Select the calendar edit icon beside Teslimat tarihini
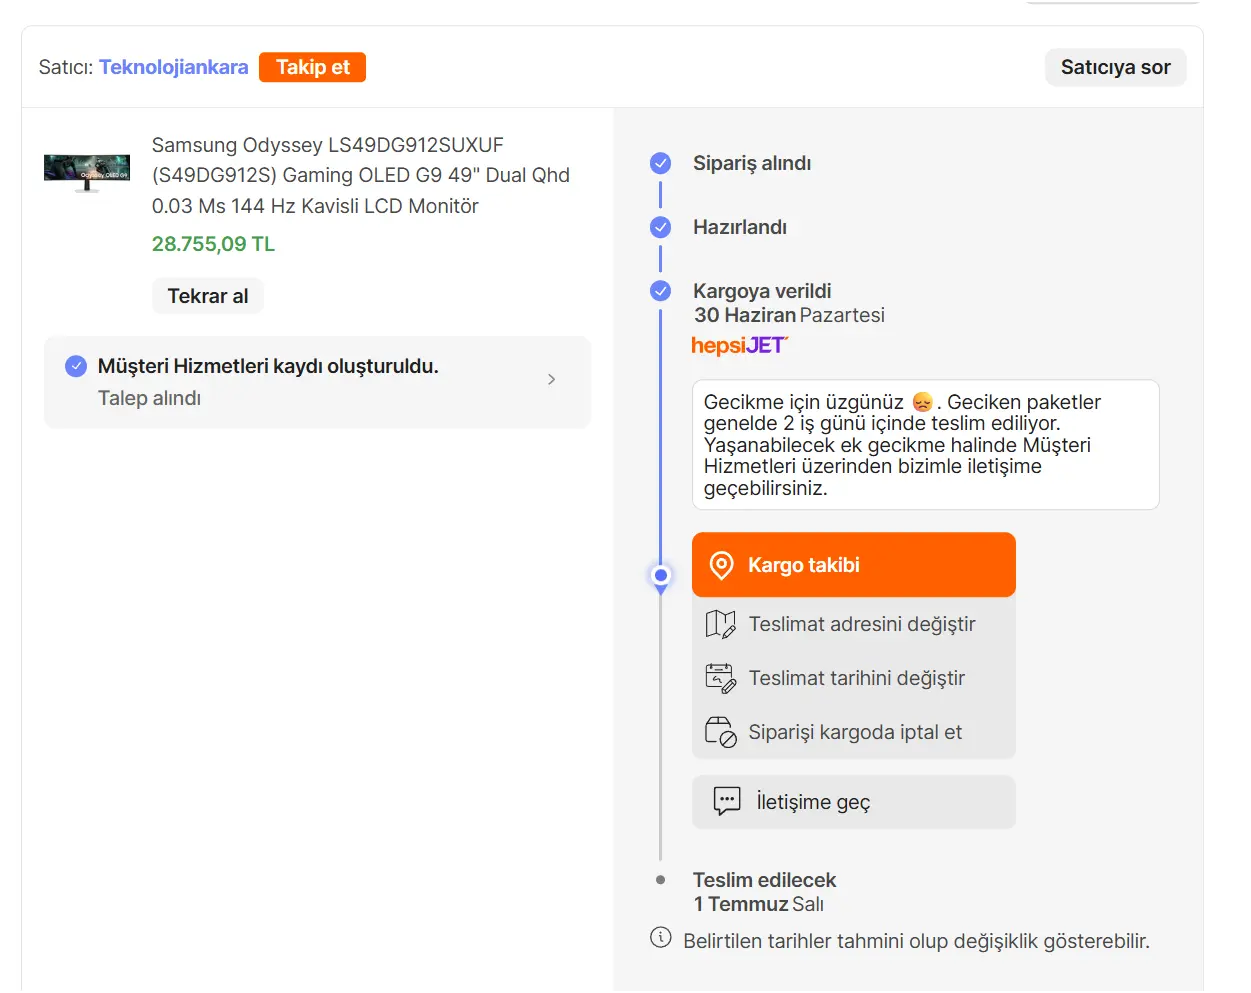Viewport: 1251px width, 993px height. click(721, 678)
